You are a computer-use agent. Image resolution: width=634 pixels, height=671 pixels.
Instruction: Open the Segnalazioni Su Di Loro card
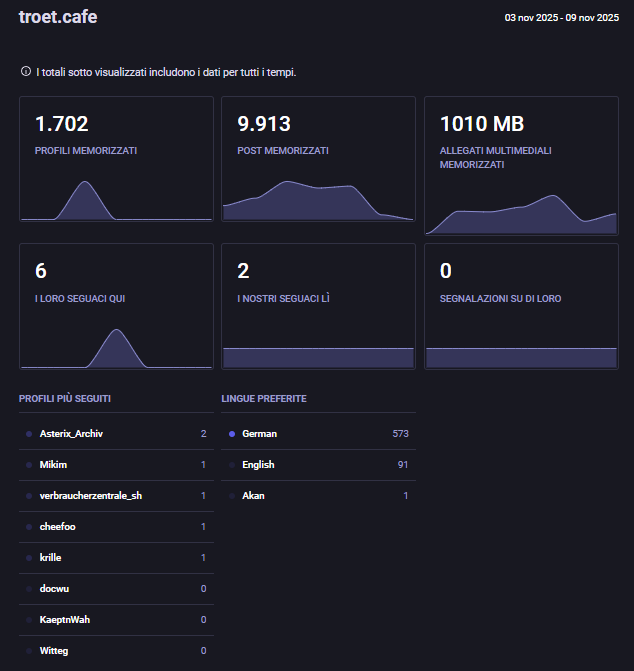(x=521, y=306)
